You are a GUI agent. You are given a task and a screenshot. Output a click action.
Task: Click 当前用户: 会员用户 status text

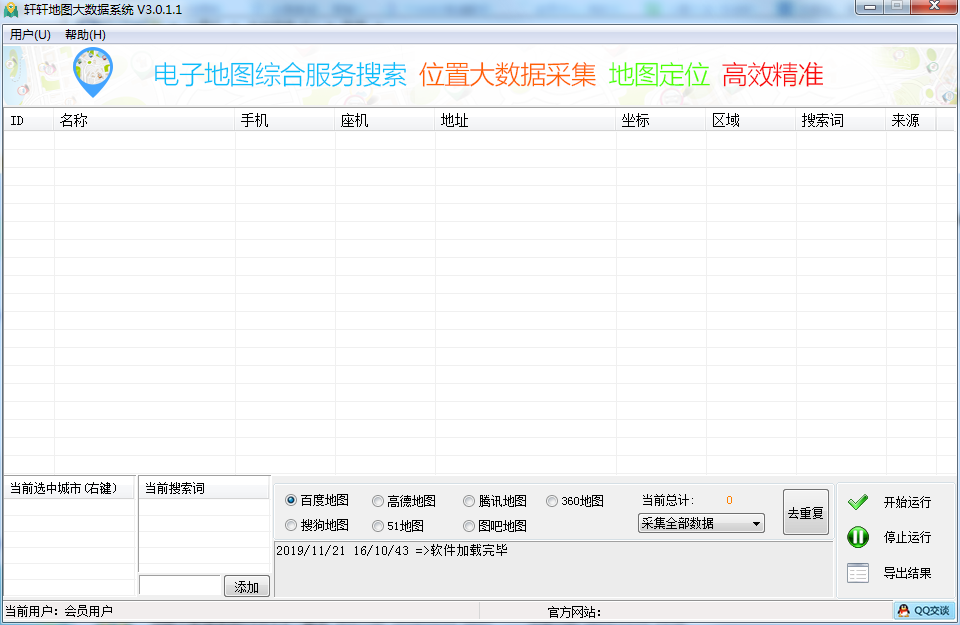point(59,611)
